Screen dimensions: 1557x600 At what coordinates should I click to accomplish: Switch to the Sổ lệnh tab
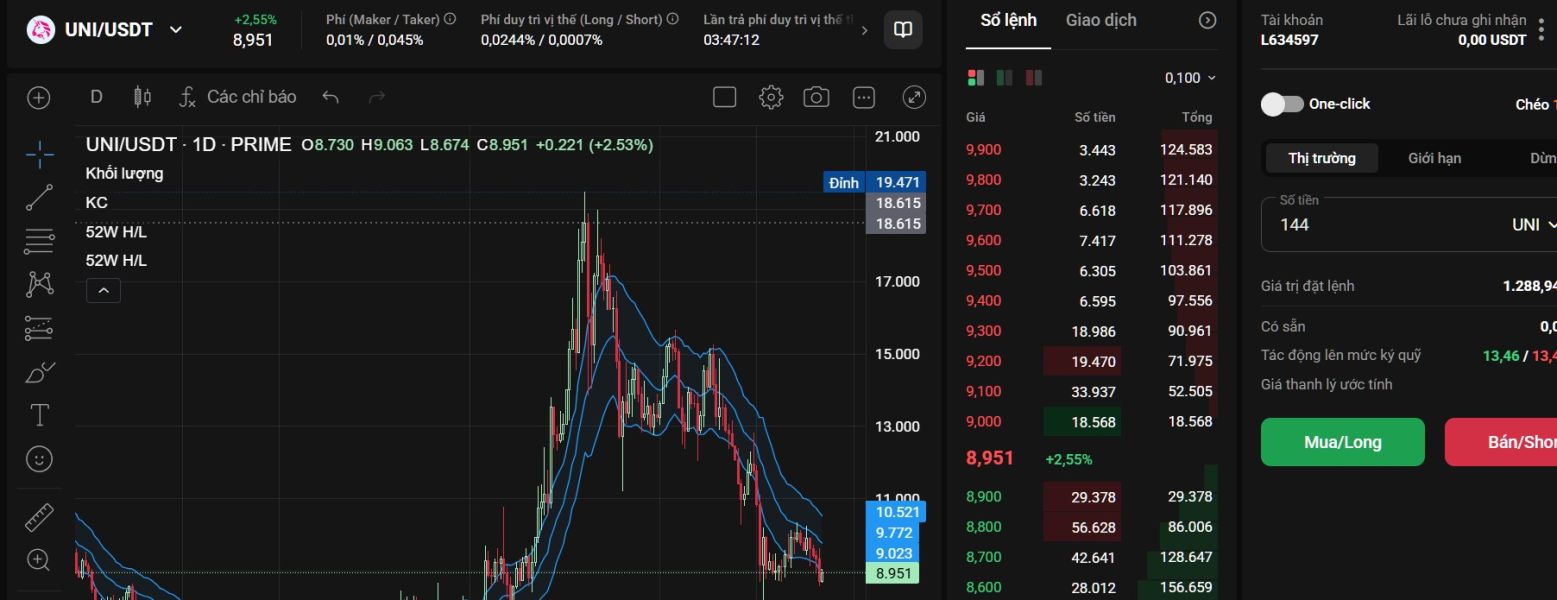[x=1008, y=20]
